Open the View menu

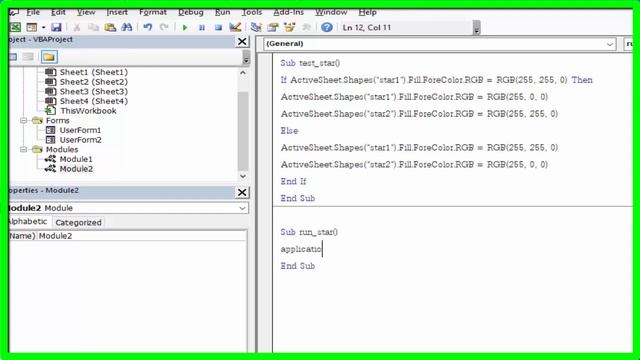tap(86, 12)
